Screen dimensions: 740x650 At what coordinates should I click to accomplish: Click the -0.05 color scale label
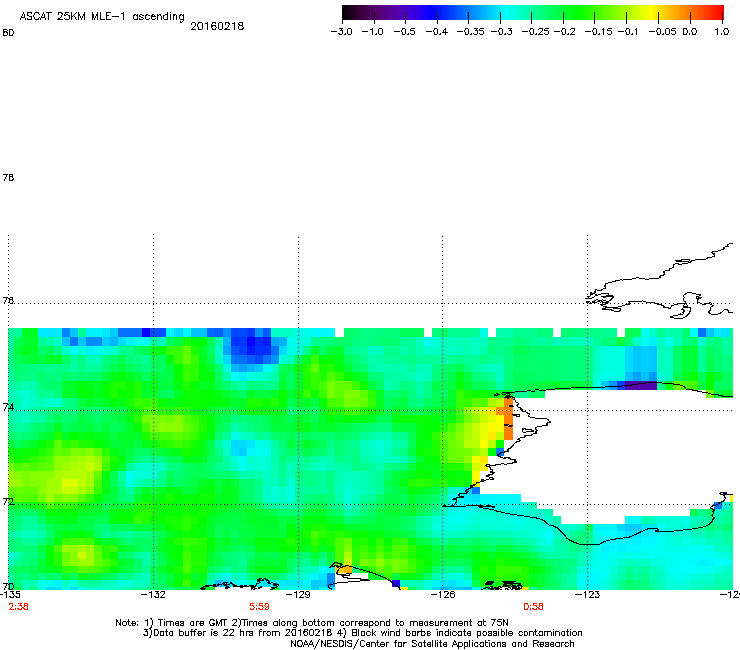(662, 32)
